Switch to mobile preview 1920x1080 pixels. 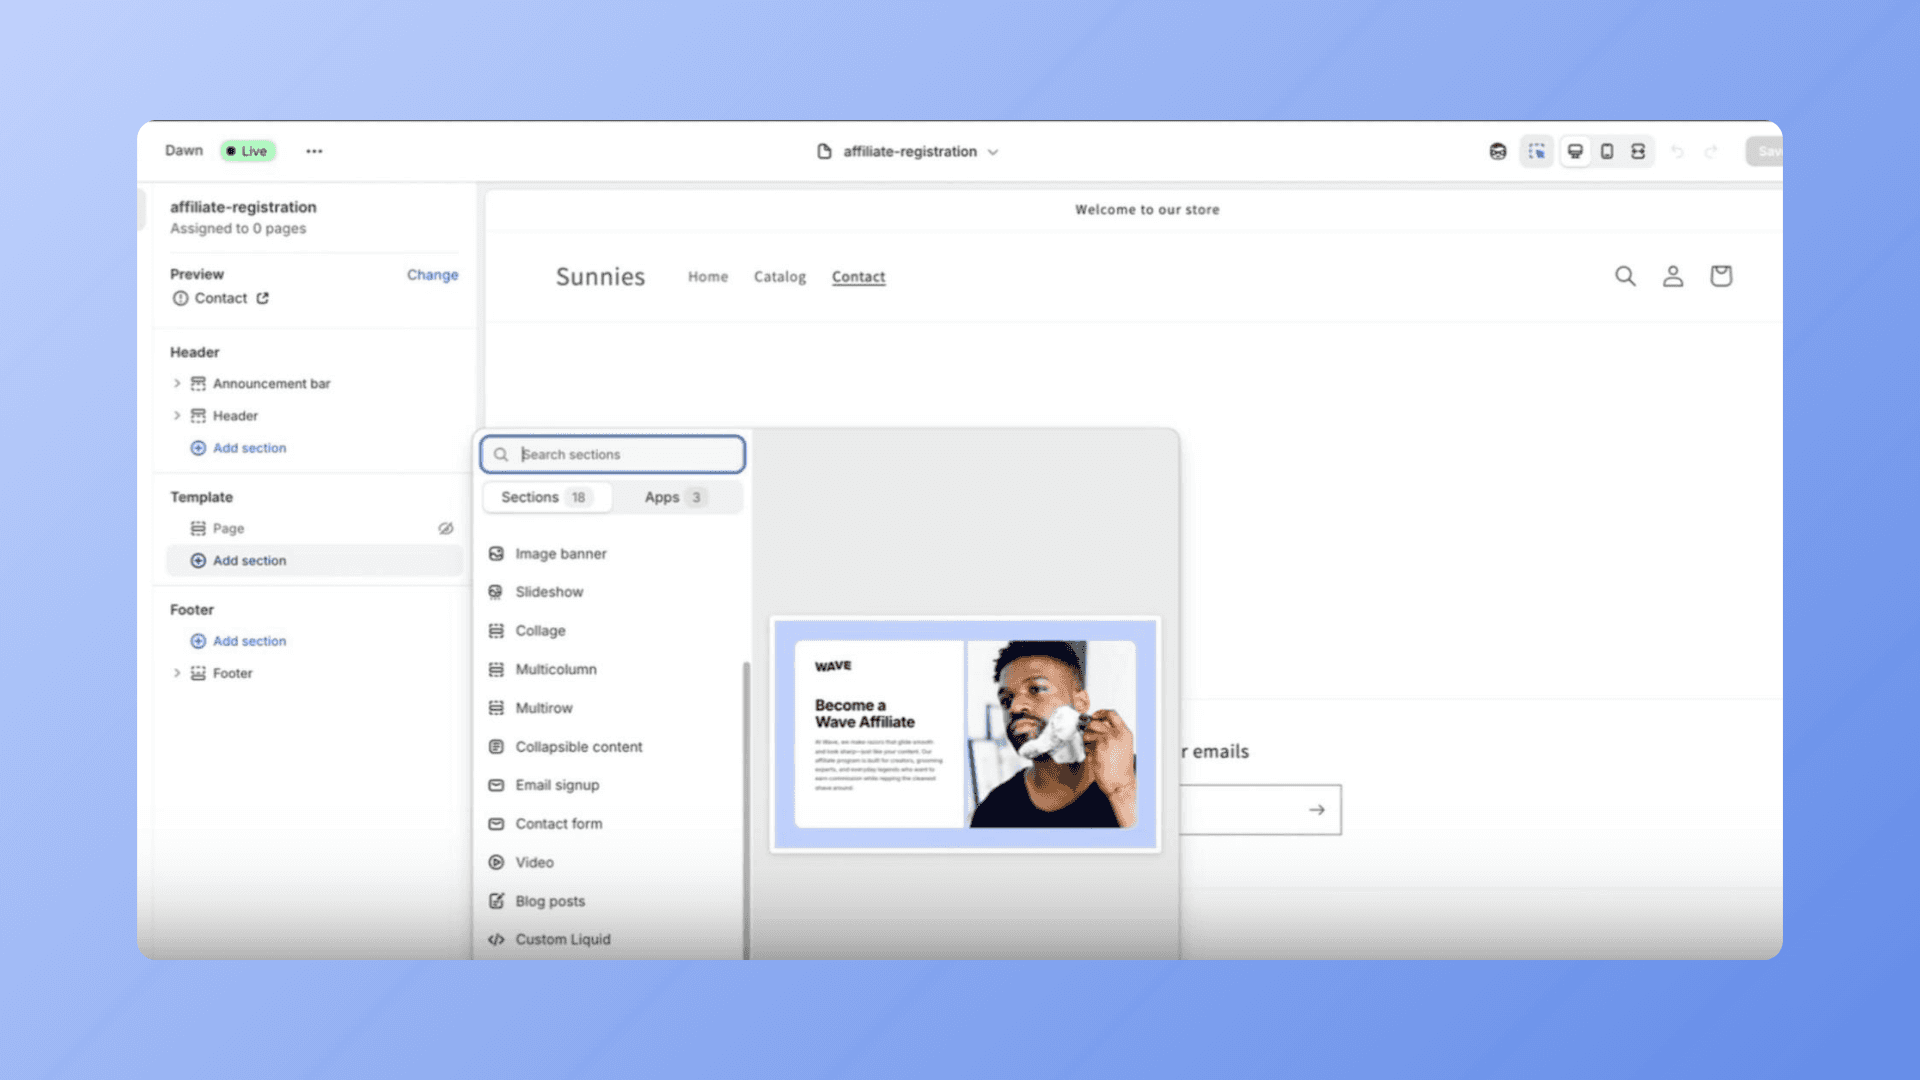(1607, 151)
